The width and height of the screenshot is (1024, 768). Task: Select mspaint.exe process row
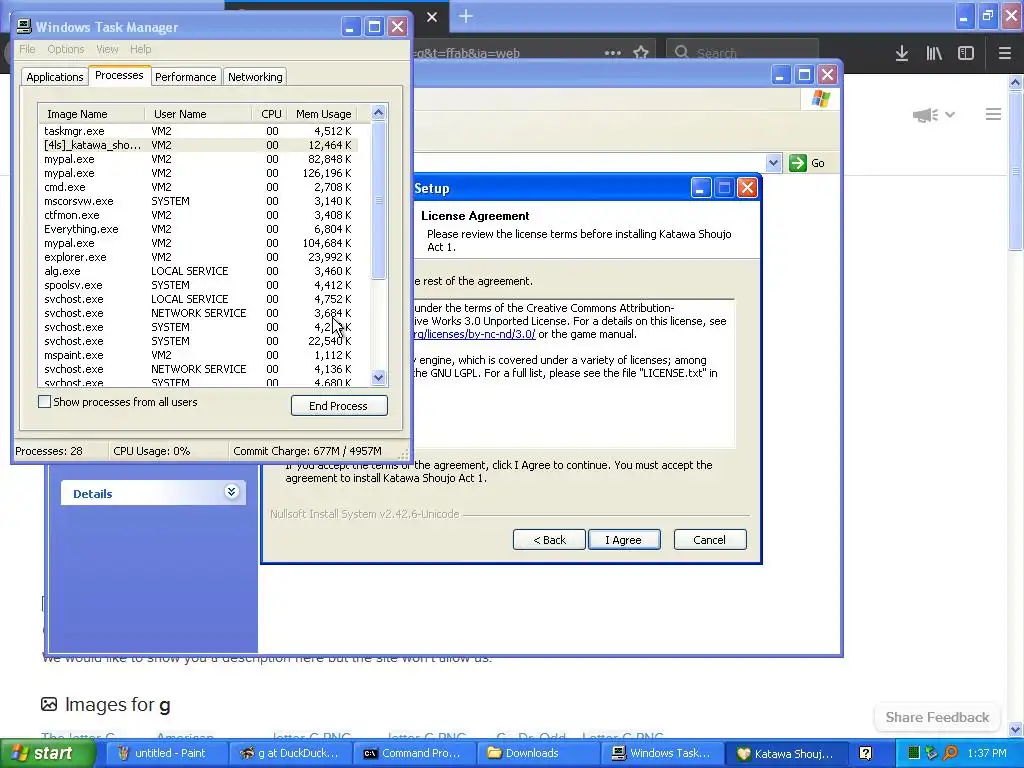pyautogui.click(x=199, y=355)
